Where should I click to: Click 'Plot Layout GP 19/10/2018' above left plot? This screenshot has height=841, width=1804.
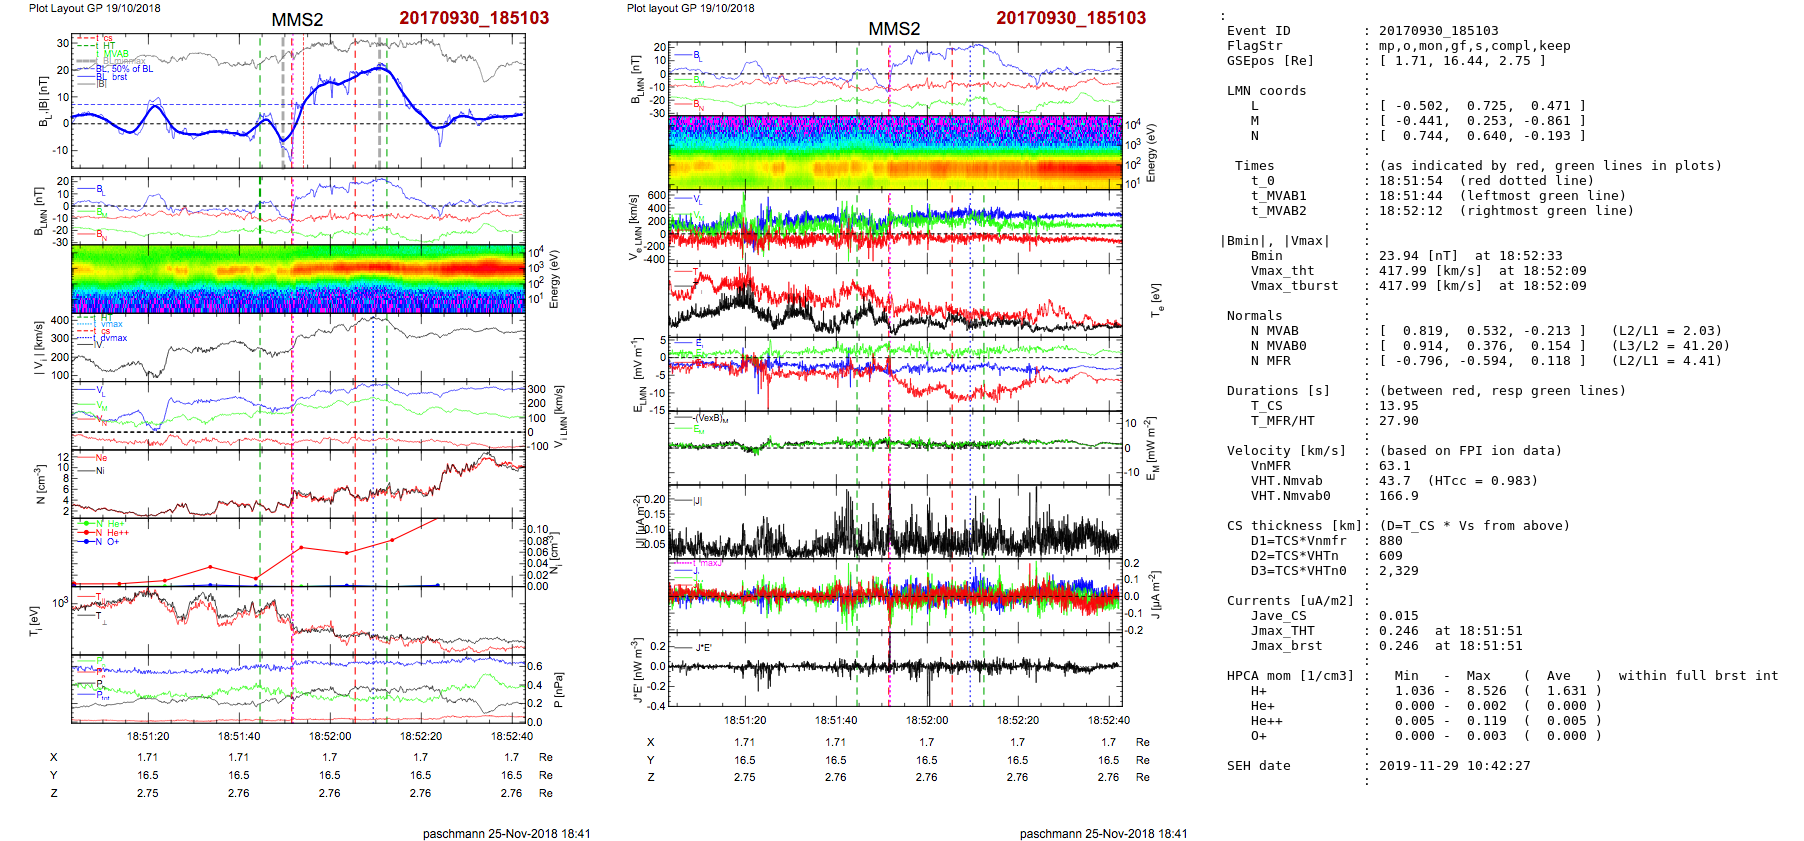tap(94, 8)
